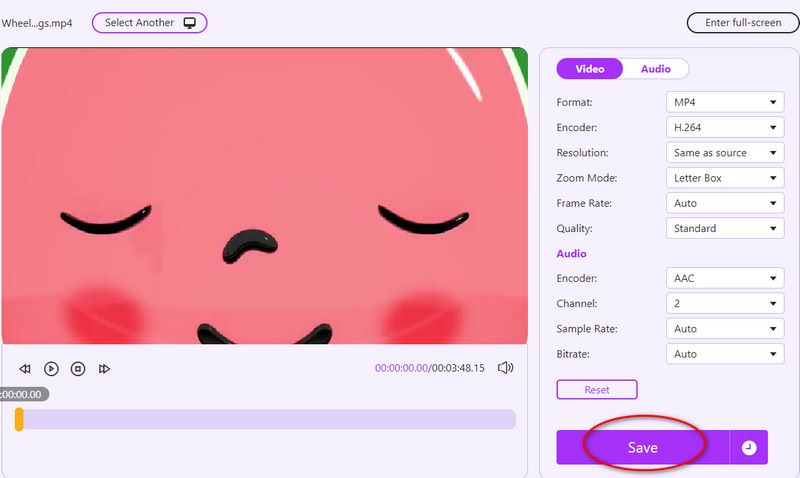
Task: Click the orange timeline playhead handle
Action: [19, 419]
